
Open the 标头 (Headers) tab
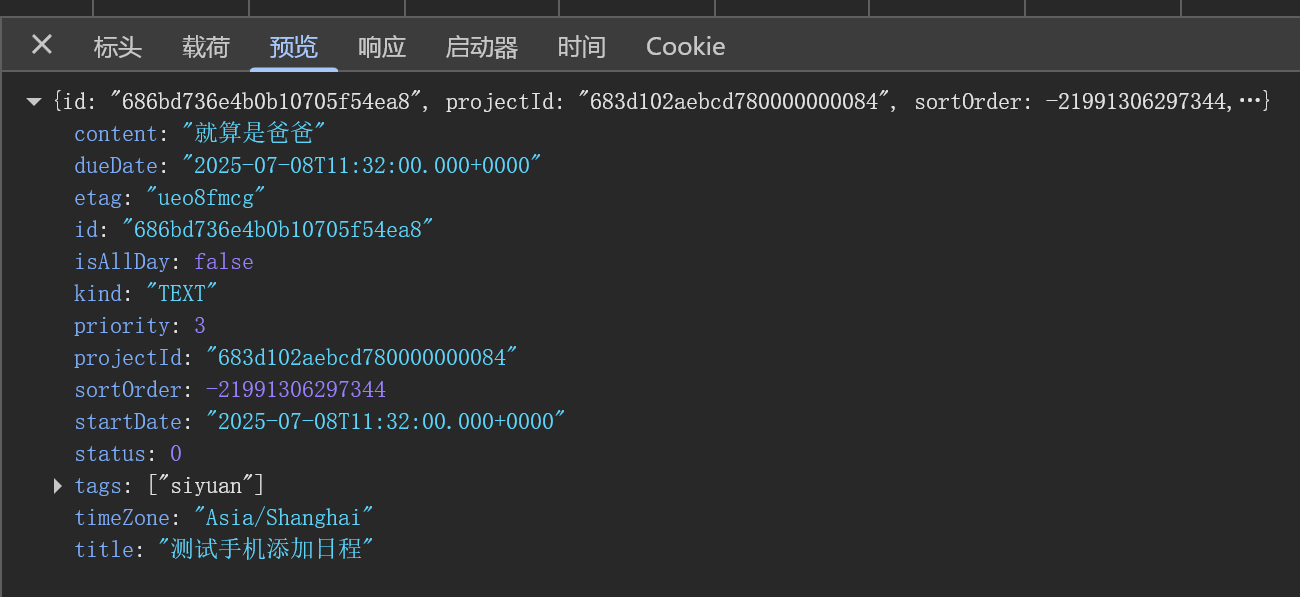click(118, 47)
